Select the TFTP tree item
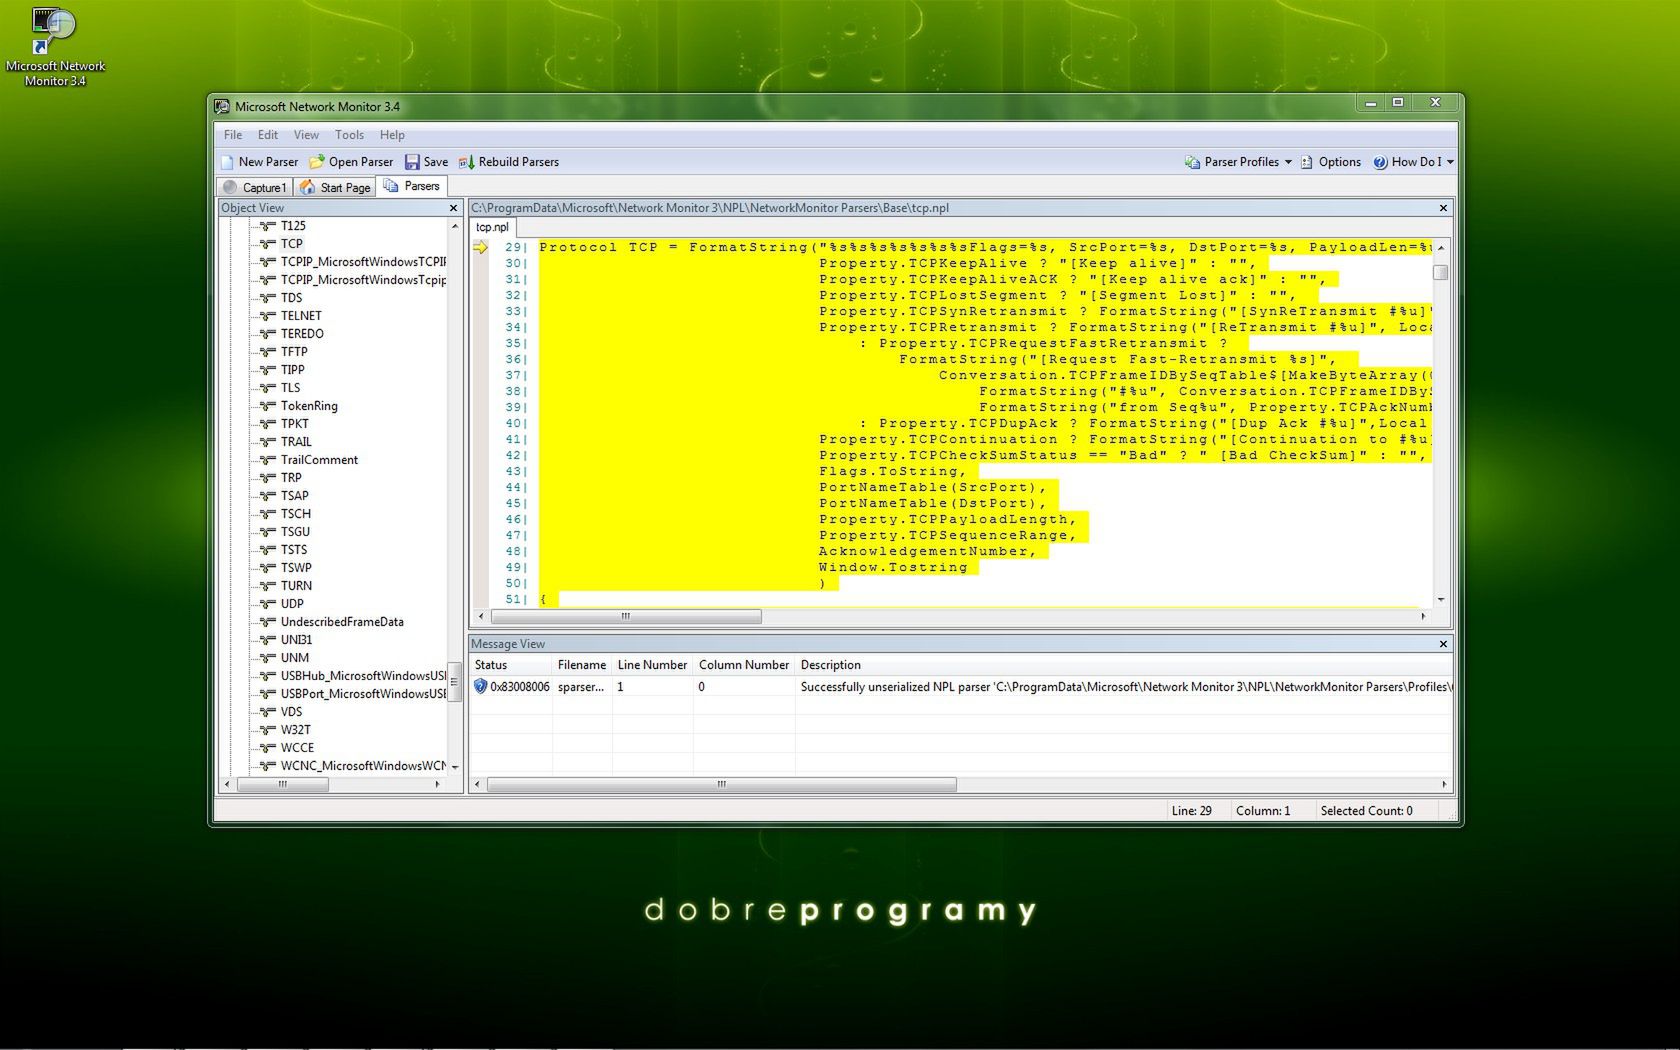This screenshot has width=1680, height=1050. pos(294,352)
